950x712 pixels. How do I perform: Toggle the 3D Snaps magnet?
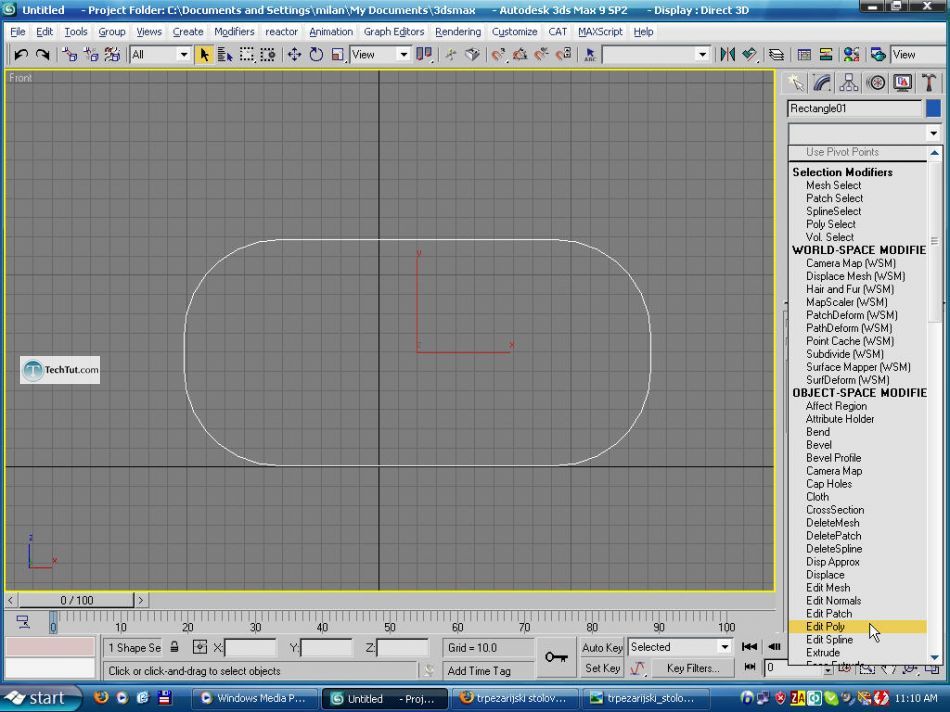pyautogui.click(x=498, y=55)
